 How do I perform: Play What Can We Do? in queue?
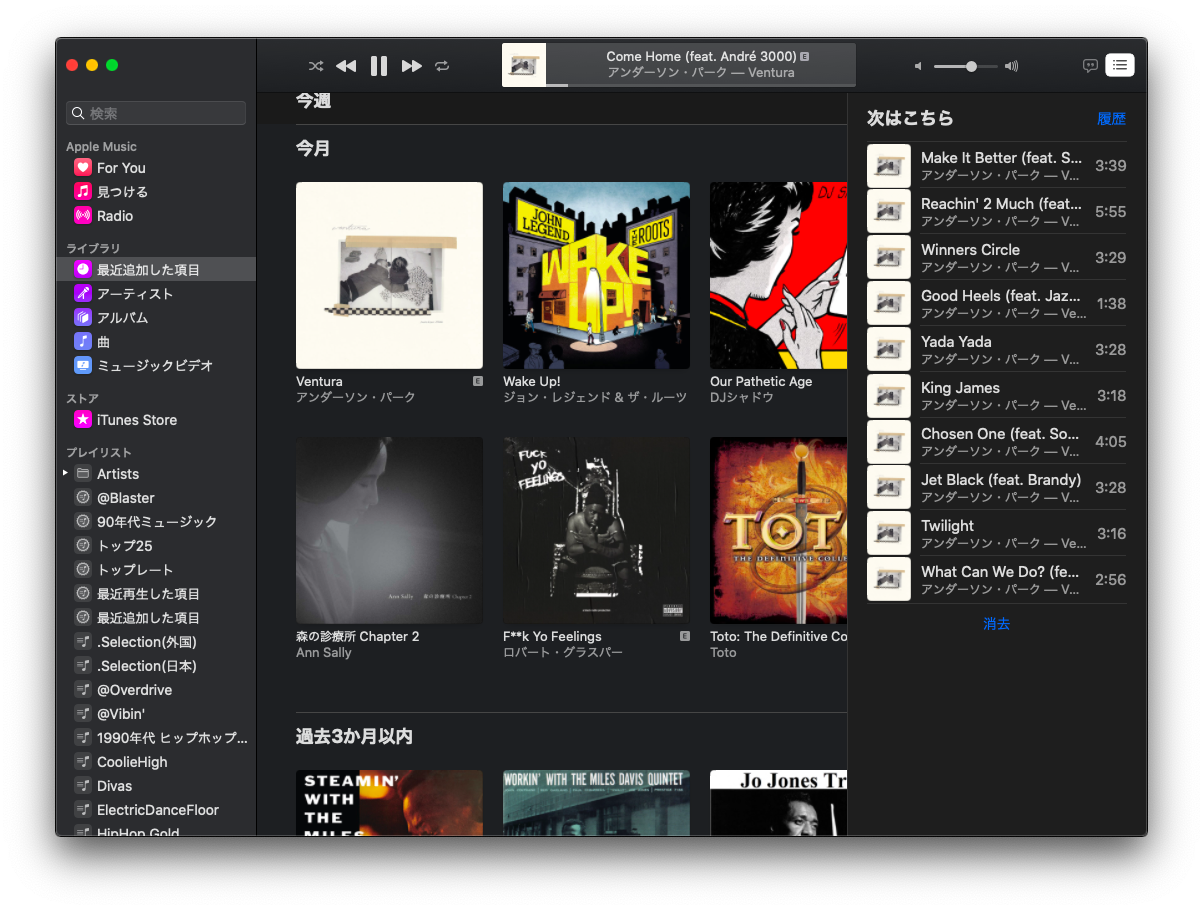996,580
